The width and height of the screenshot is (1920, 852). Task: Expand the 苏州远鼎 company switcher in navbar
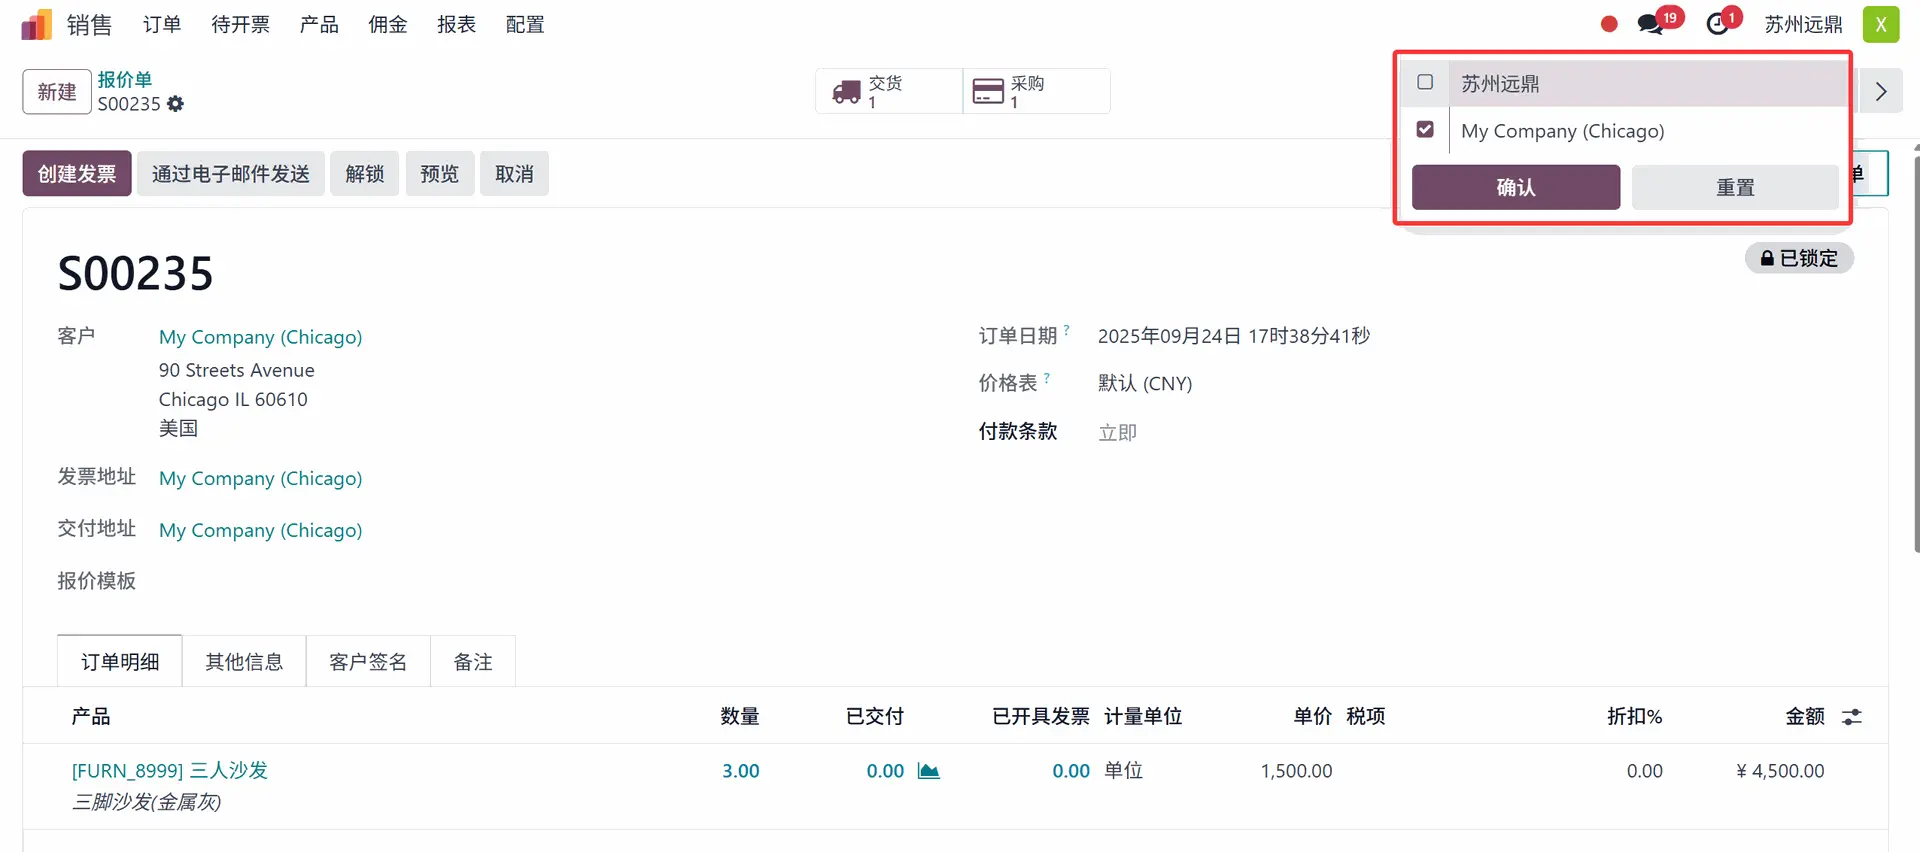(x=1803, y=24)
